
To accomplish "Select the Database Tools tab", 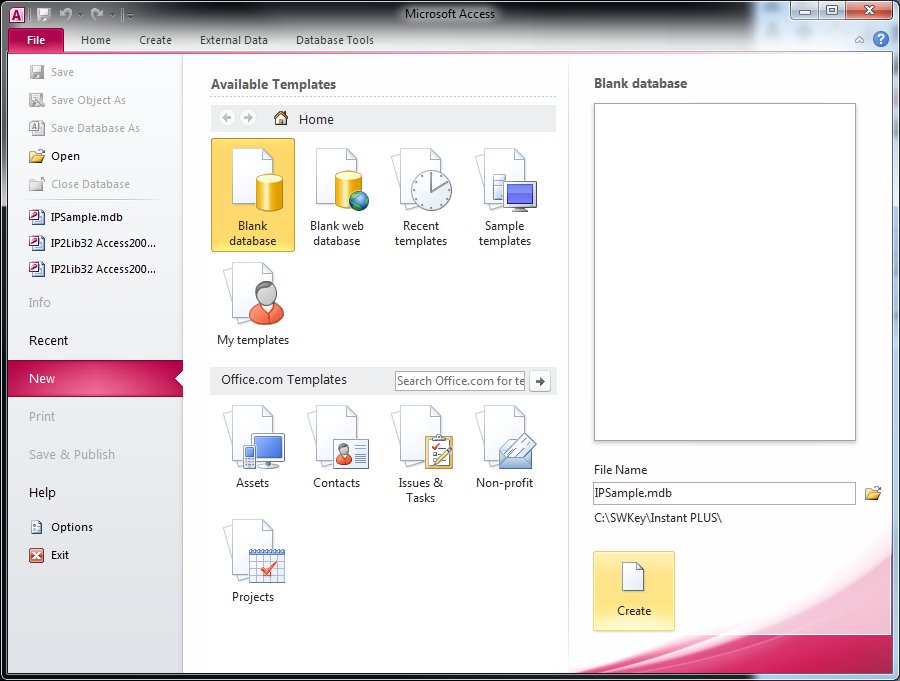I will pyautogui.click(x=335, y=40).
